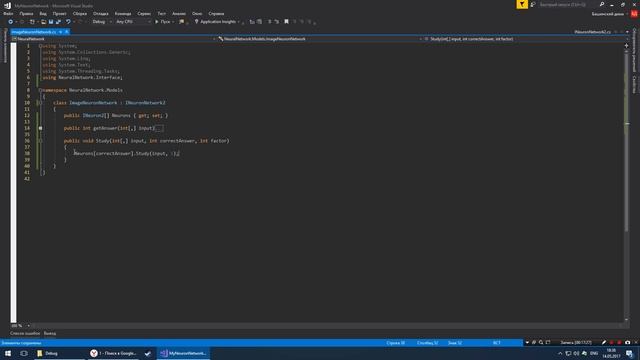
Task: Click the undo toolbar icon
Action: [x=68, y=22]
